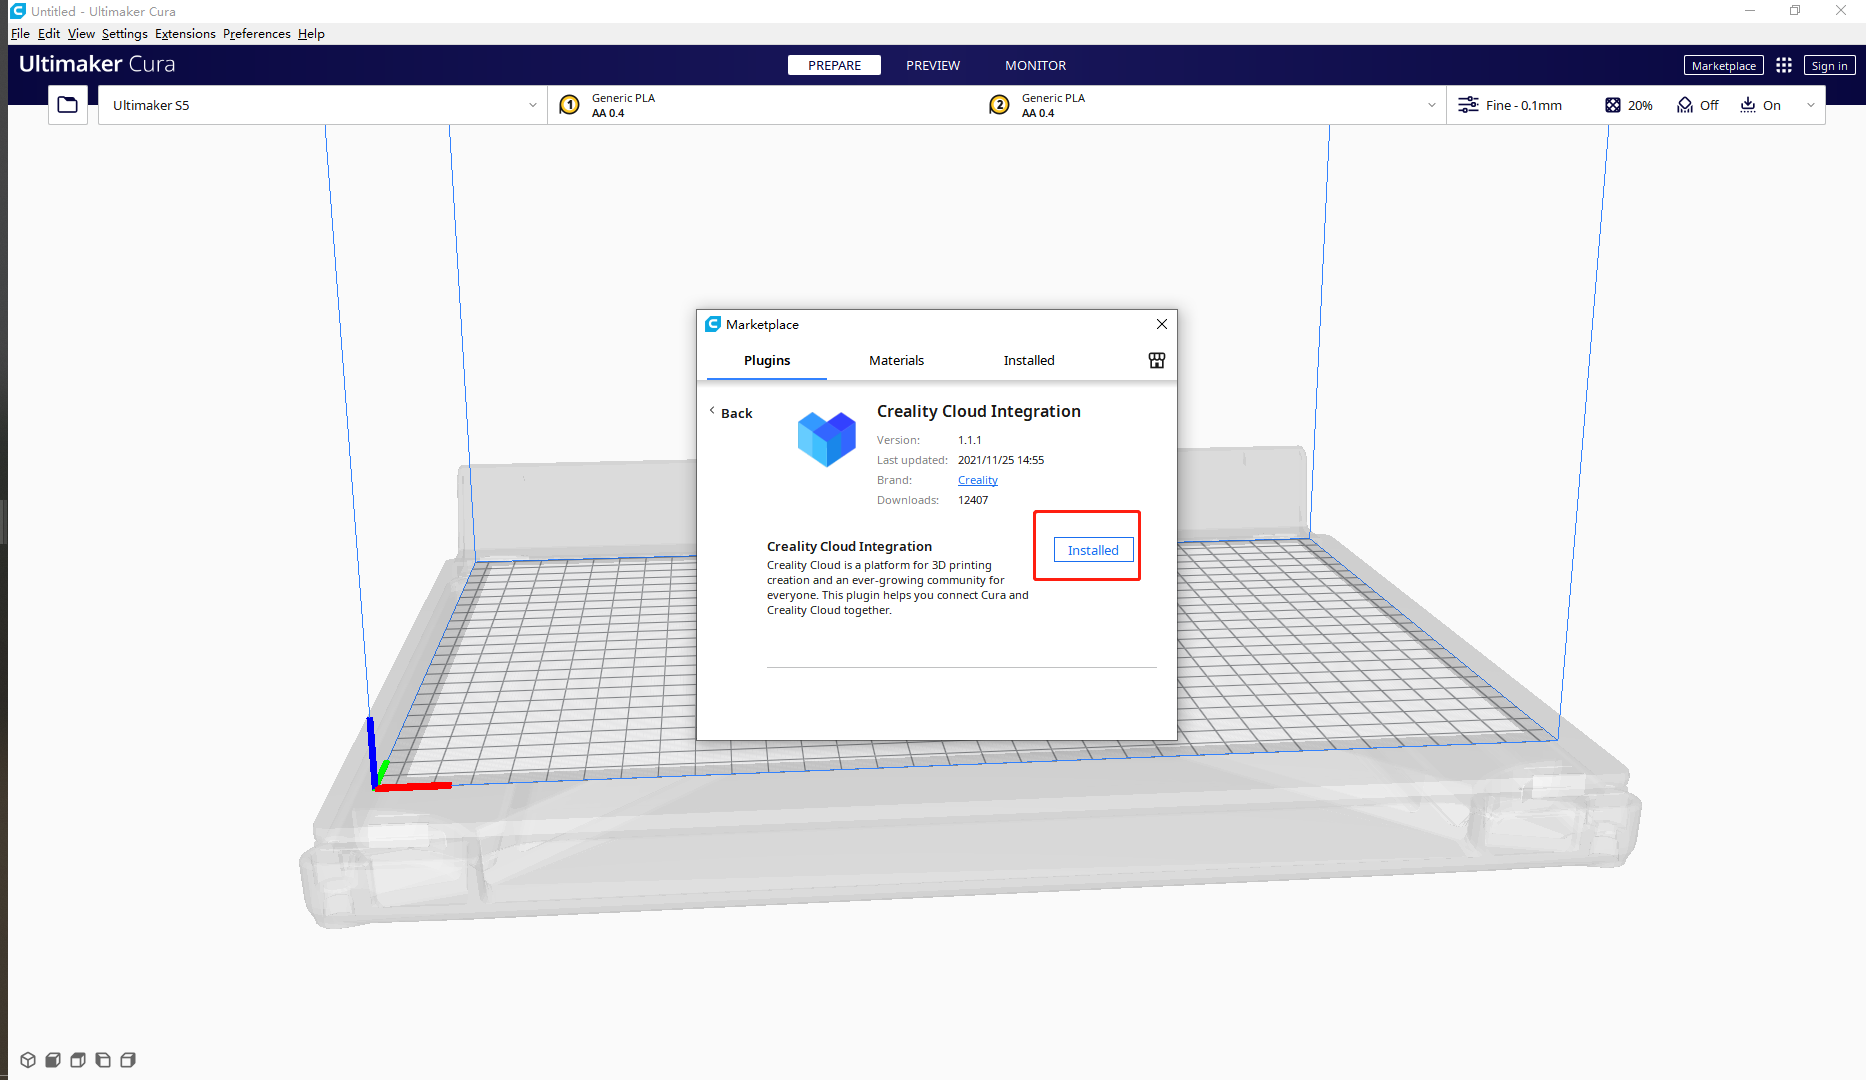Open the Creality brand link
1866x1080 pixels.
[977, 480]
